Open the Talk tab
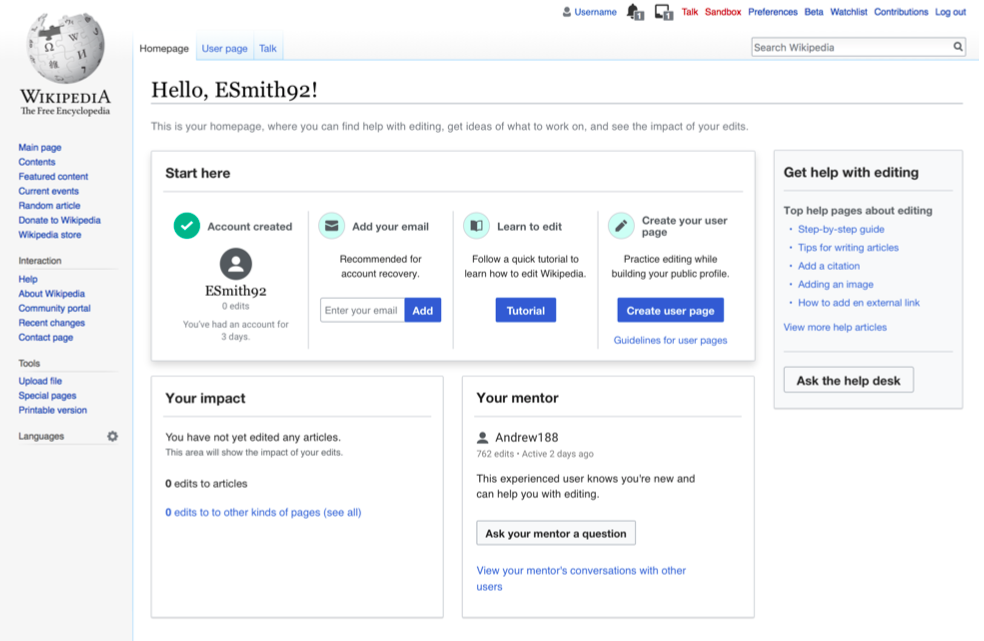 tap(268, 48)
